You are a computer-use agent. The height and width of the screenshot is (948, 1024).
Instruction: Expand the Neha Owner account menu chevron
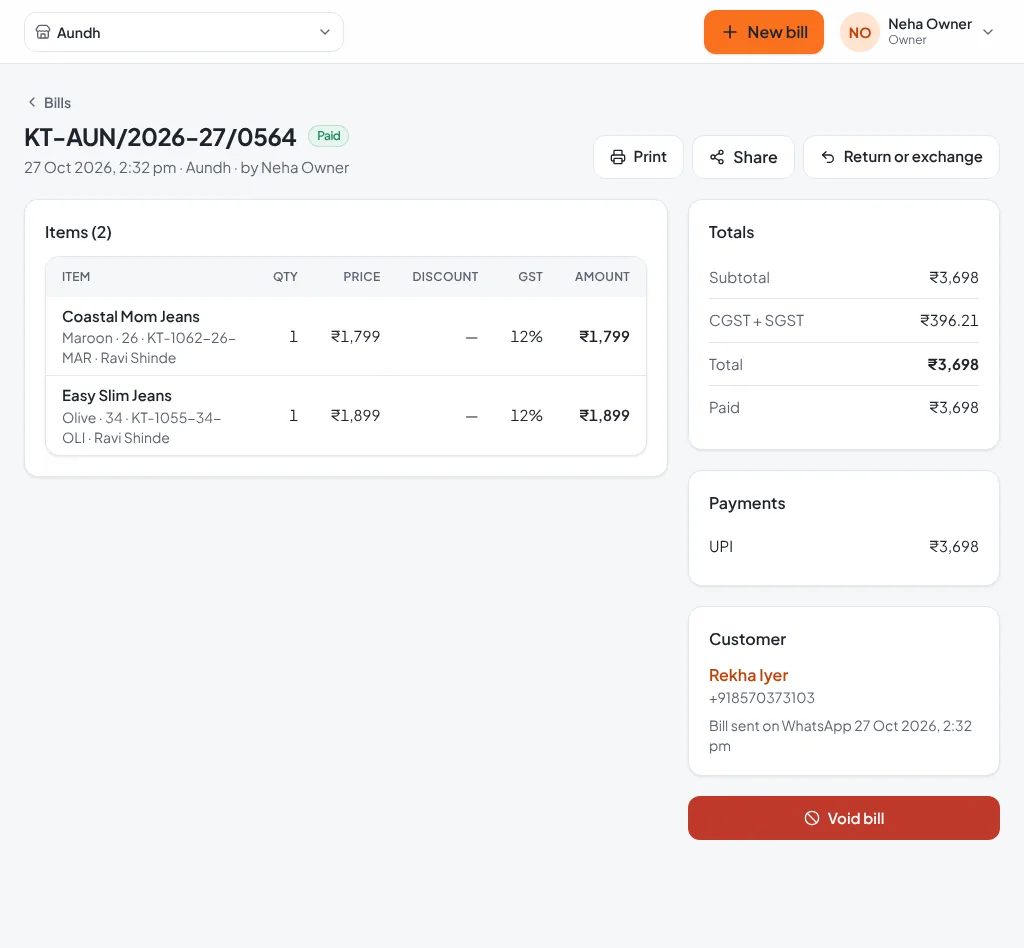(x=988, y=32)
